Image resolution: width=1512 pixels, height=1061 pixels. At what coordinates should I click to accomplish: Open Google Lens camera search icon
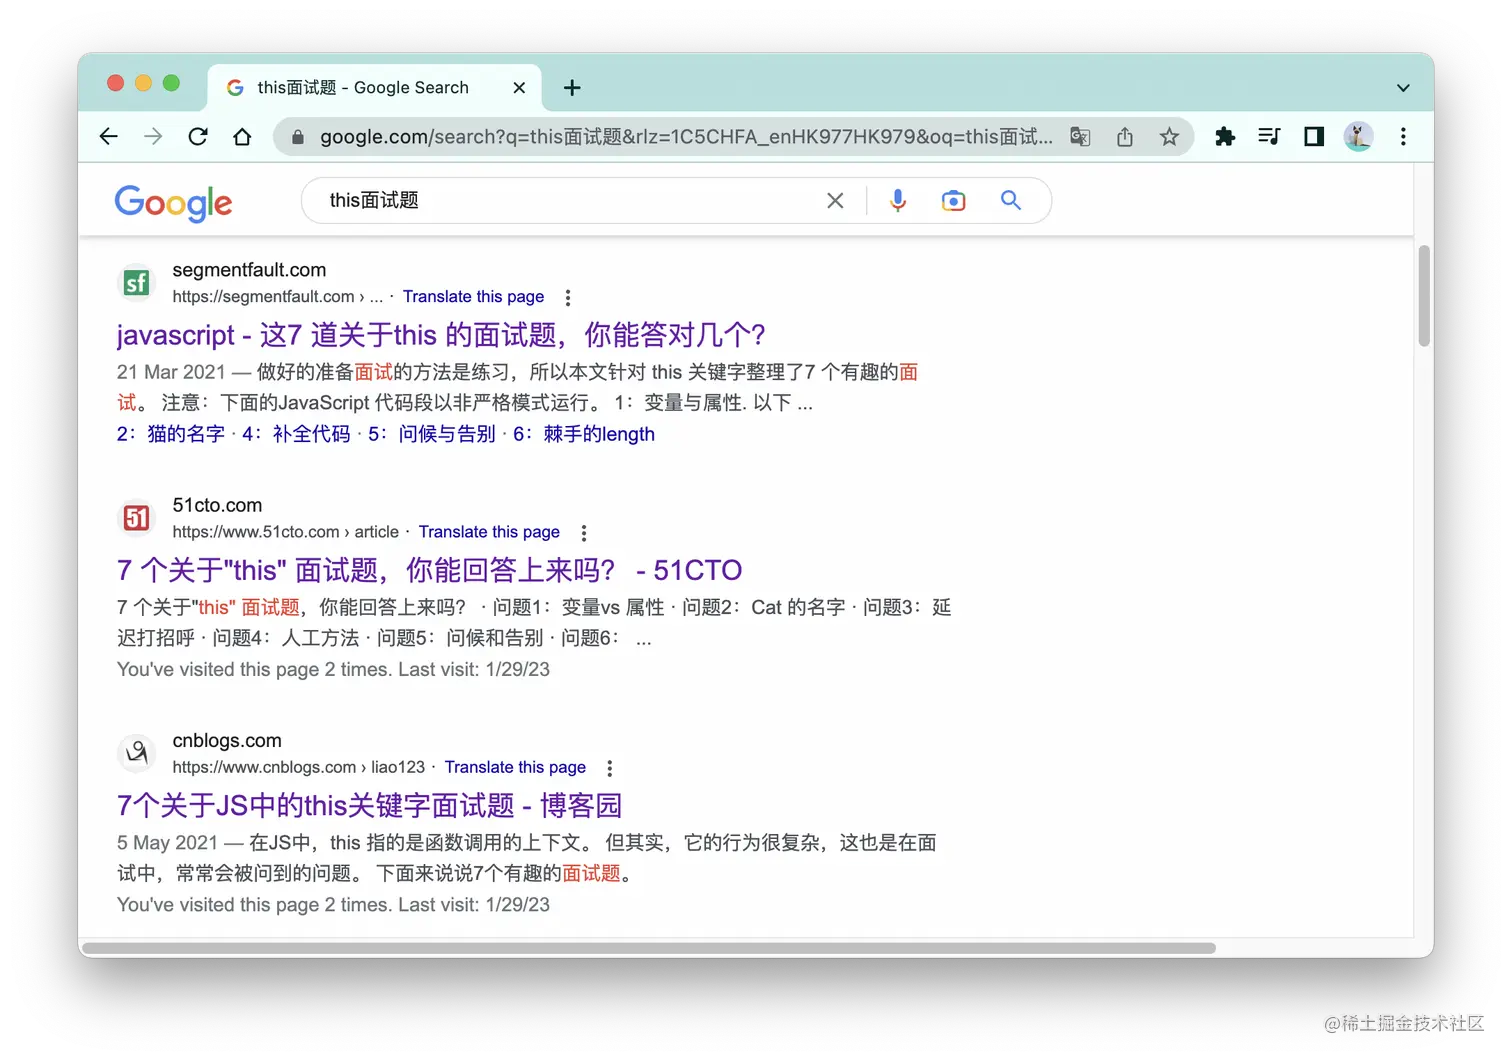(953, 200)
